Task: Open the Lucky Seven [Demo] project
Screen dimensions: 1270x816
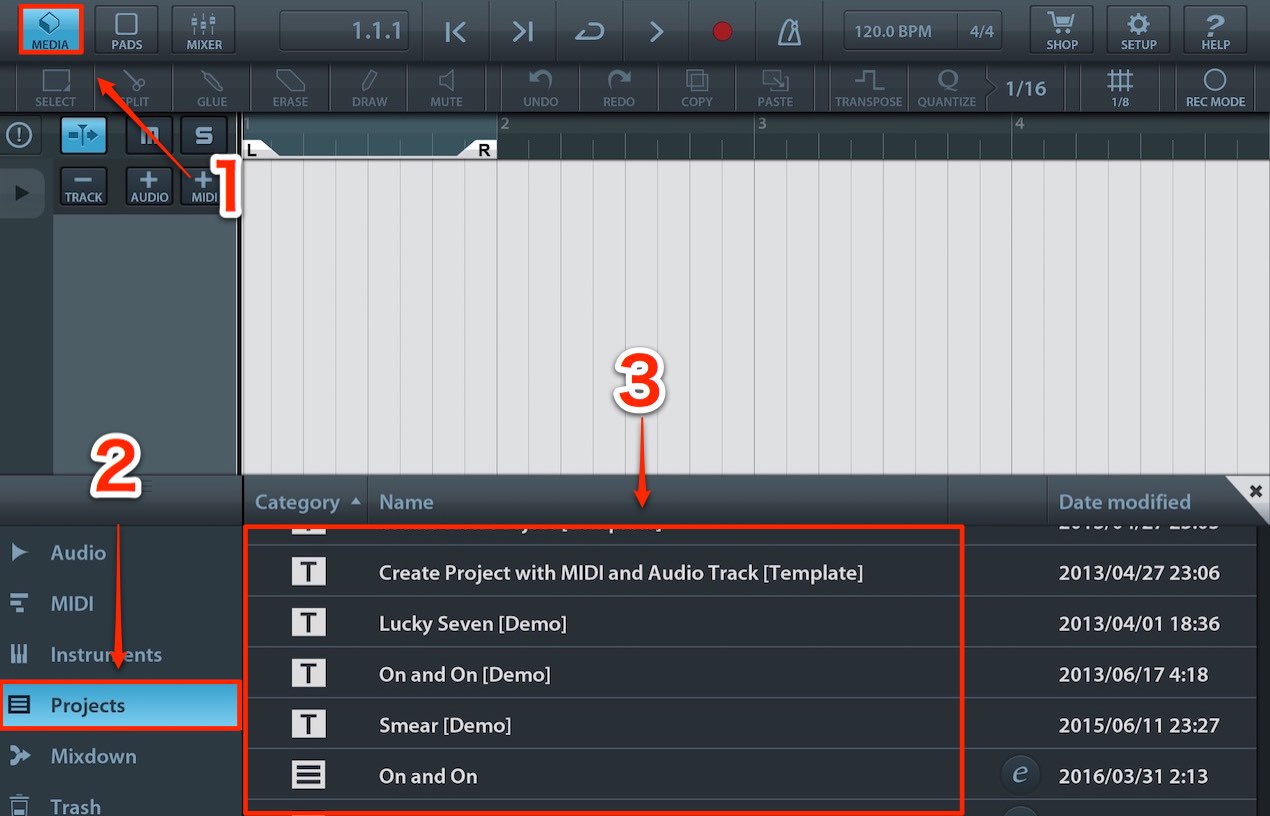Action: (x=472, y=624)
